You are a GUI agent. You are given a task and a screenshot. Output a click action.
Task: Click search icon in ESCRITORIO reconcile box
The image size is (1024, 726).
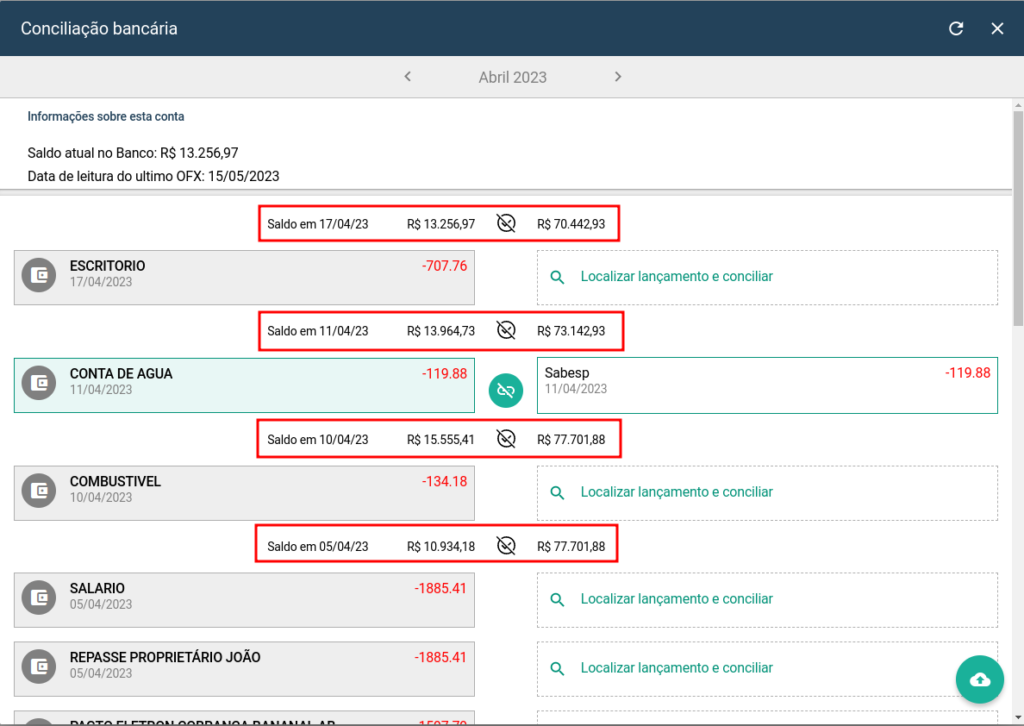pyautogui.click(x=557, y=277)
